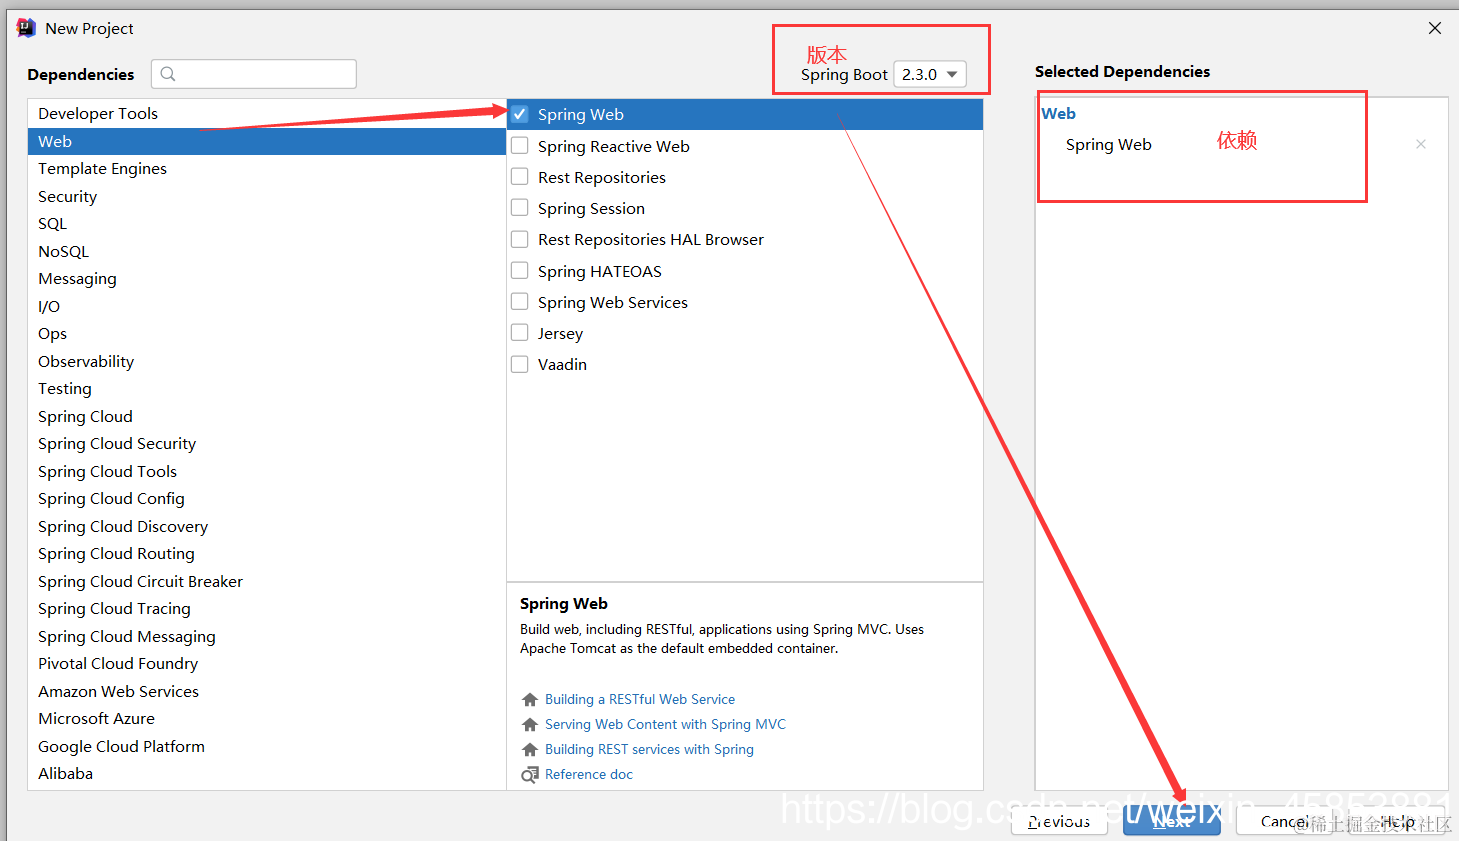Viewport: 1459px width, 841px height.
Task: Open Building a RESTful Web Service guide
Action: (640, 699)
